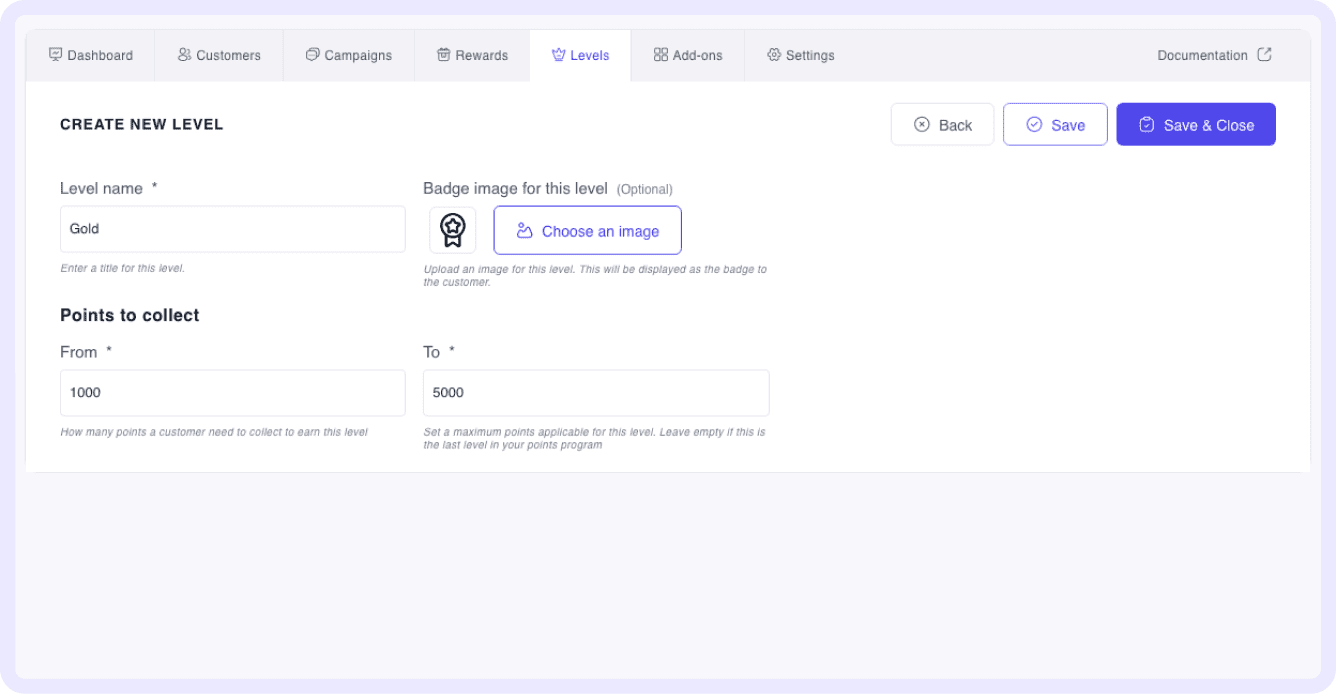
Task: Click the external link icon beside Documentation
Action: [x=1264, y=55]
